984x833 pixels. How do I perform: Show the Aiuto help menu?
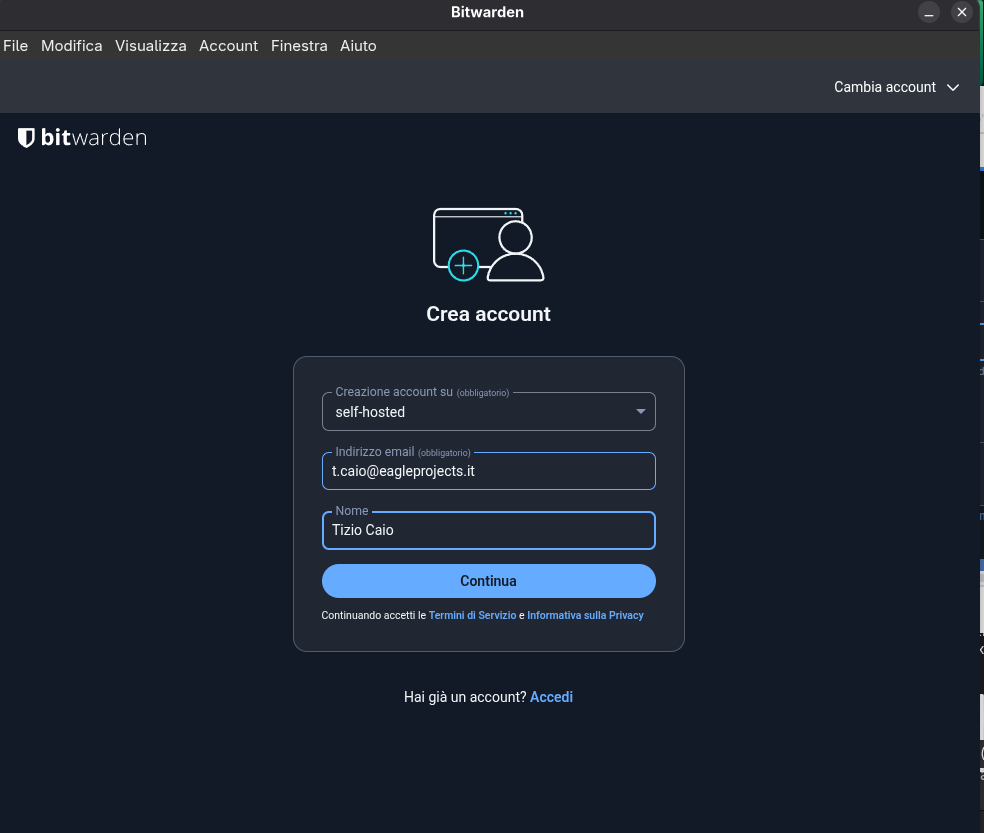pos(358,46)
